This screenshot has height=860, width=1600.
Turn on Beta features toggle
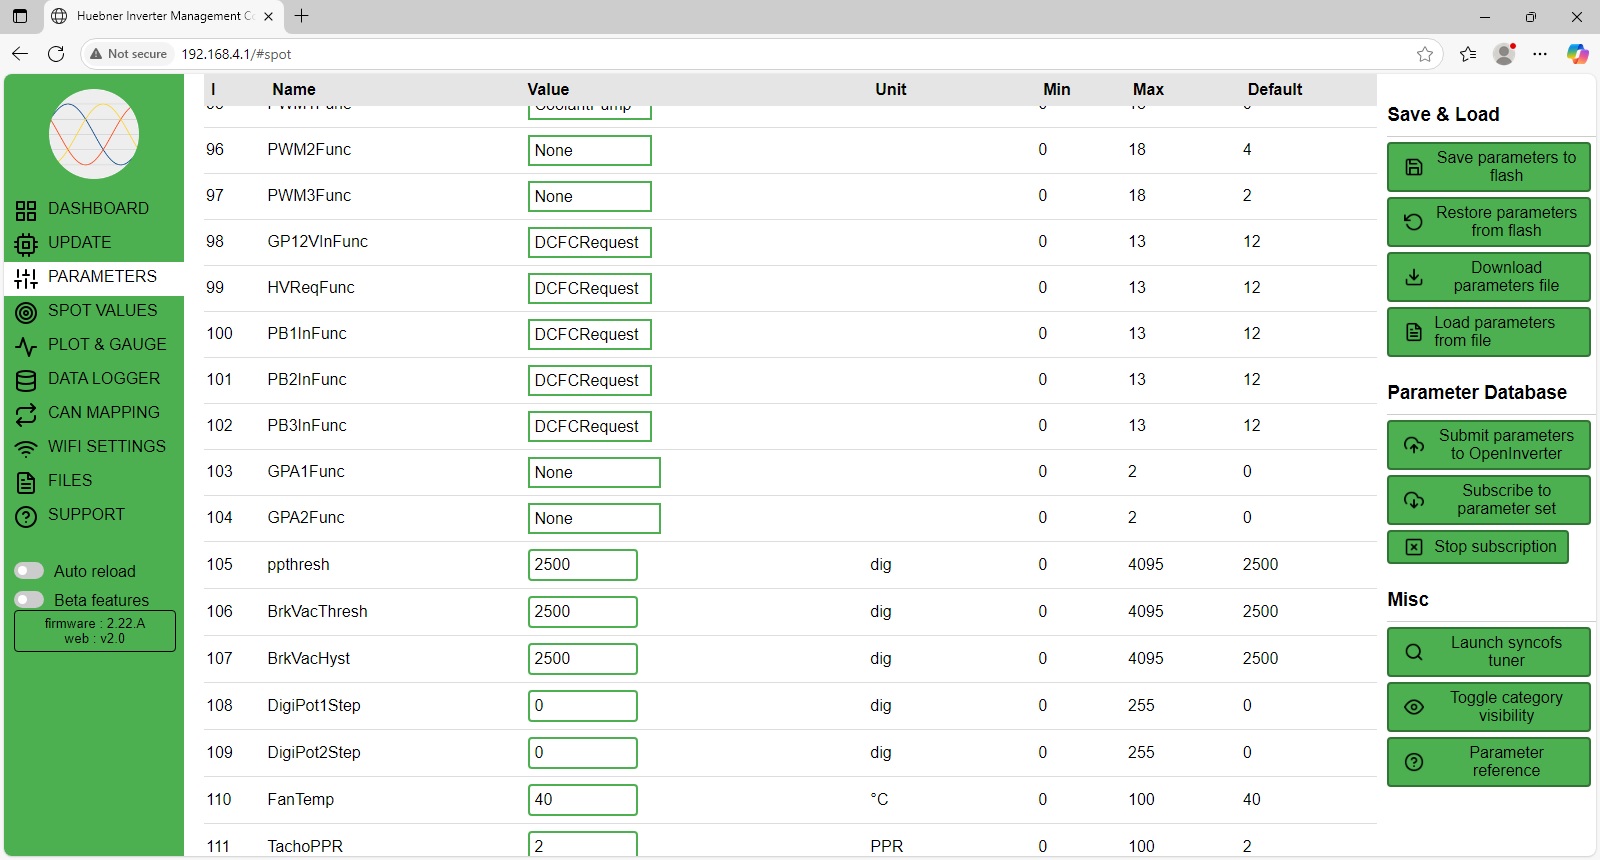(29, 600)
